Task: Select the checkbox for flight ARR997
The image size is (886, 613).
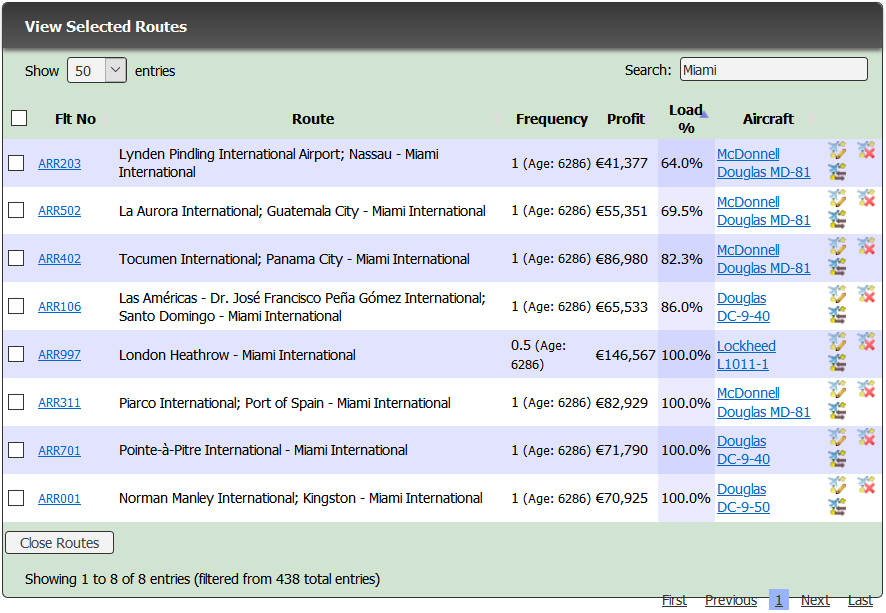Action: (x=16, y=354)
